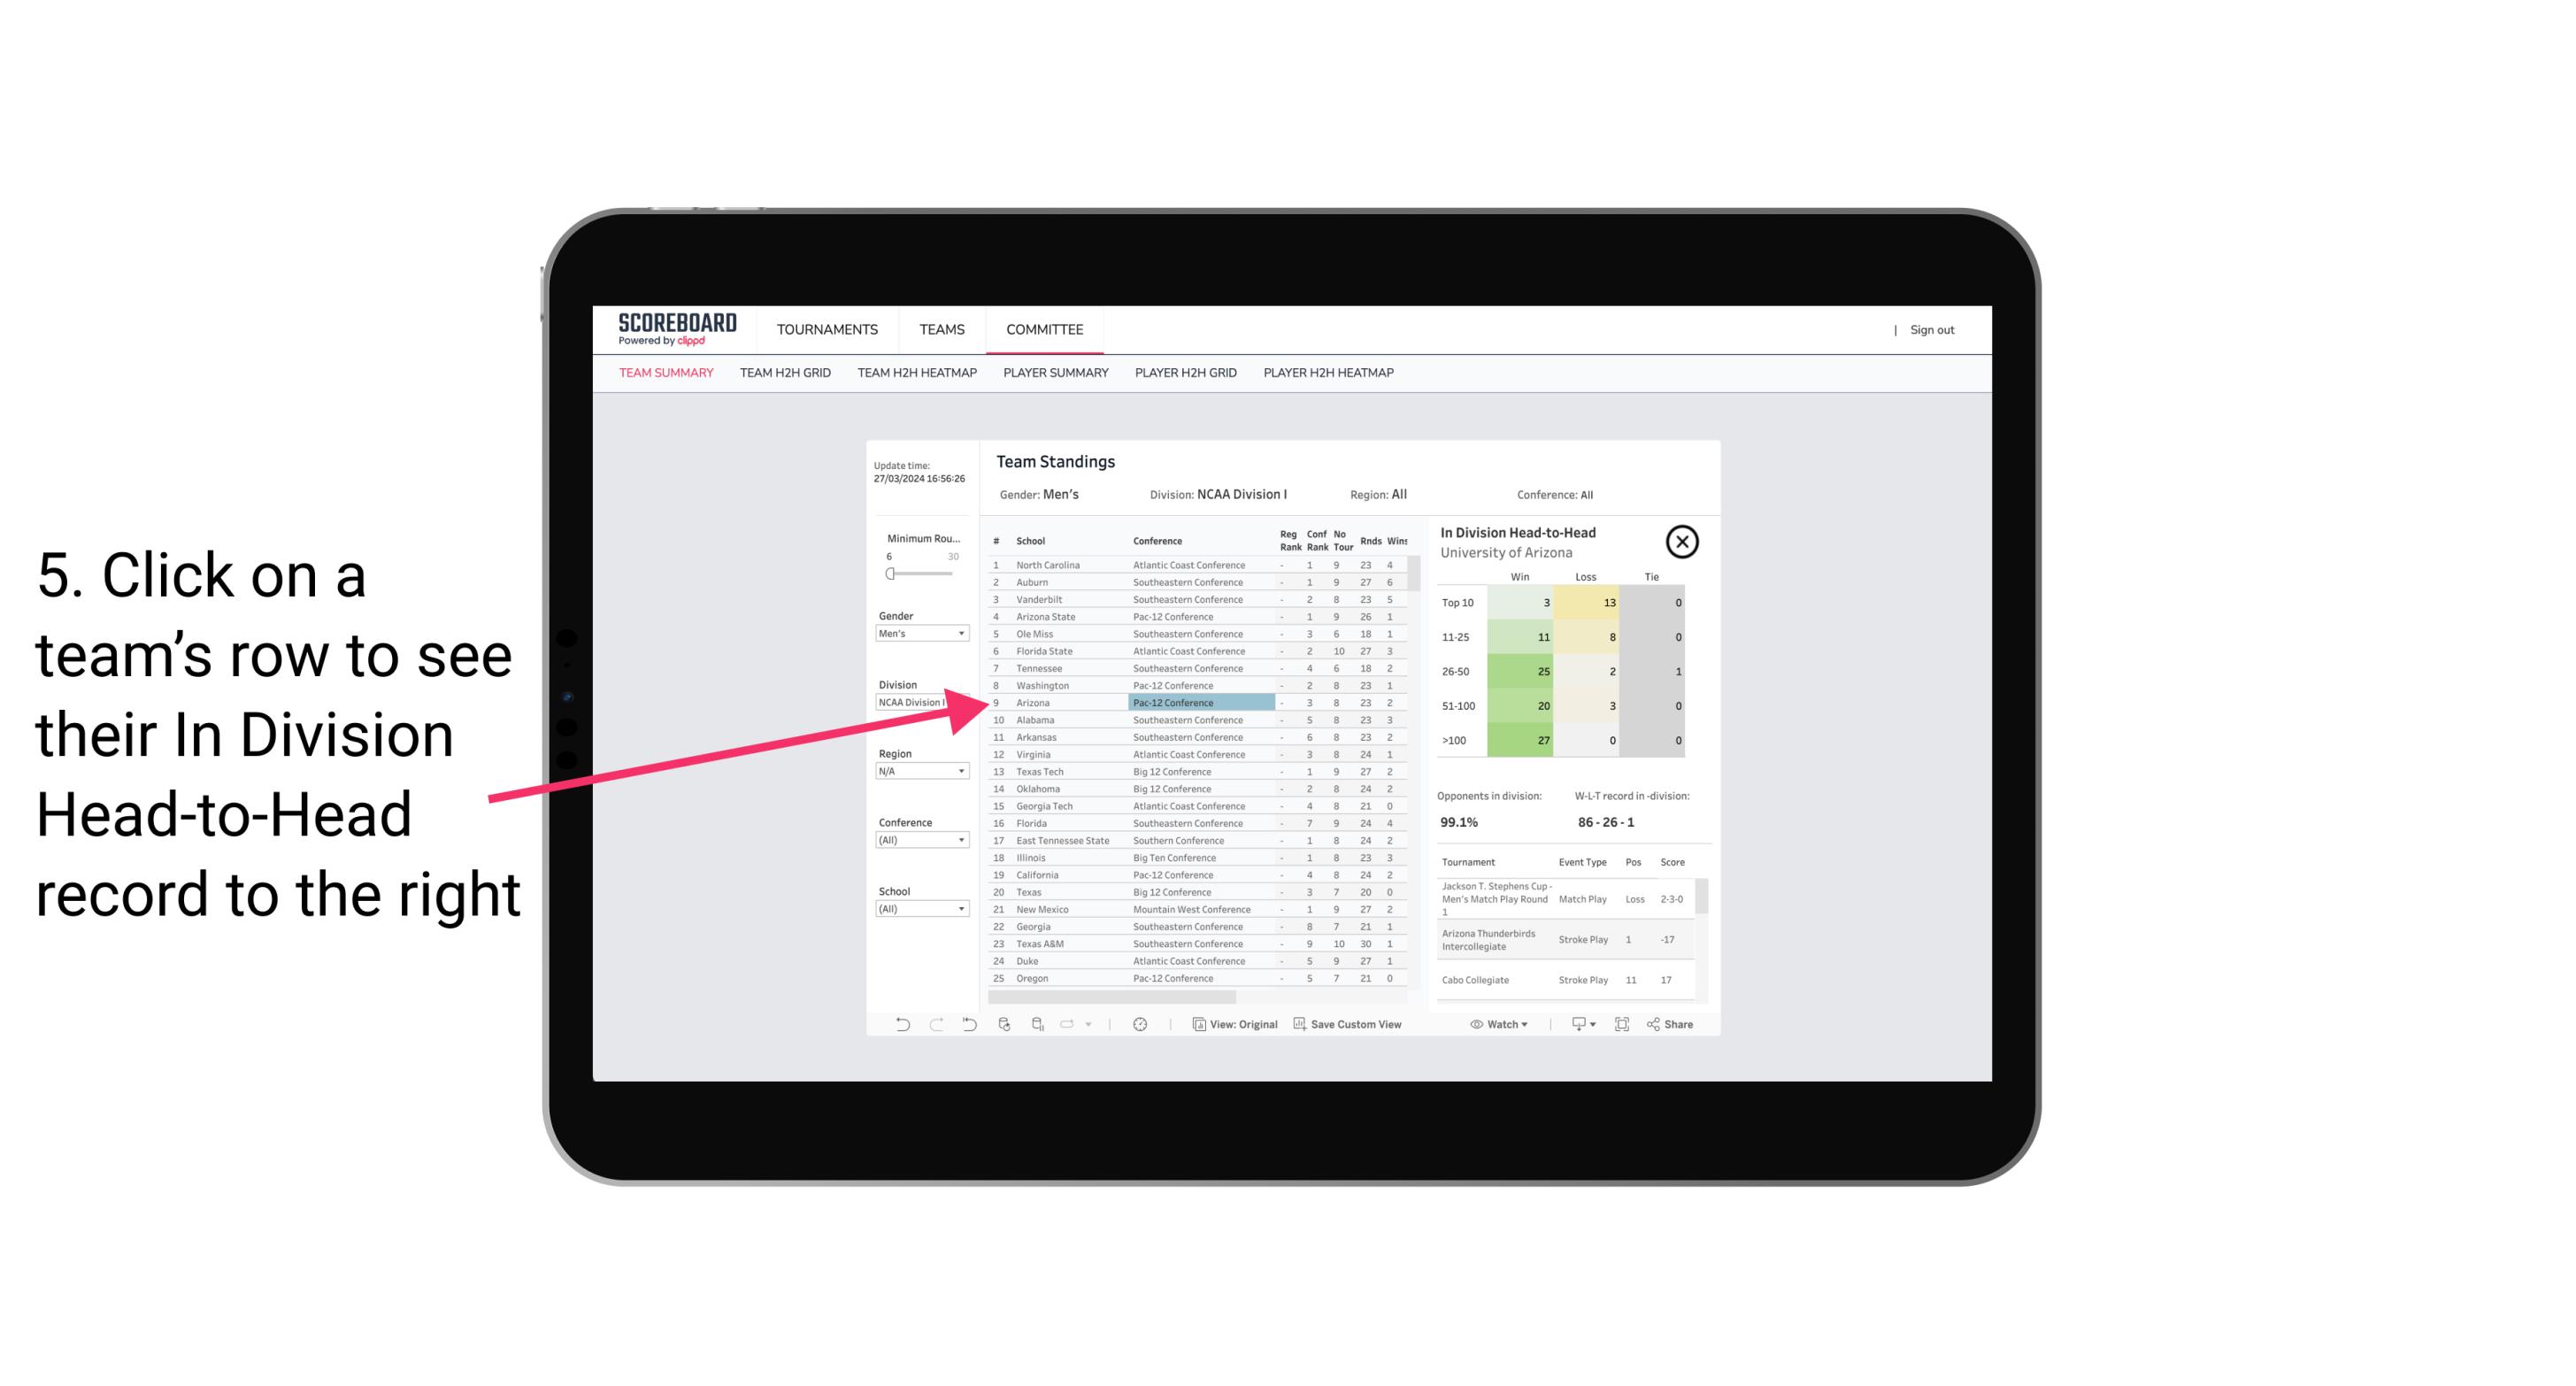The width and height of the screenshot is (2576, 1386).
Task: Click the download/export icon in toolbar
Action: [1578, 1024]
